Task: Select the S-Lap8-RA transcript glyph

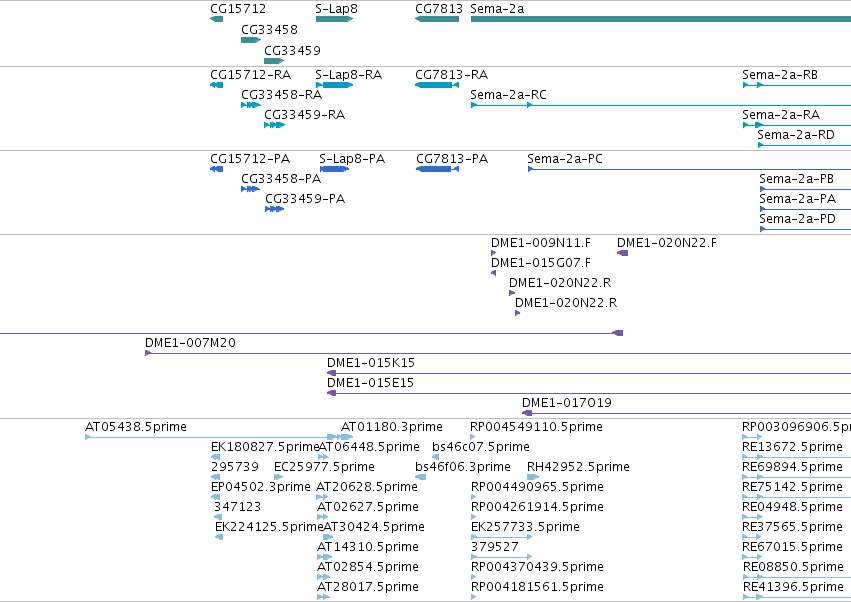Action: click(x=334, y=85)
